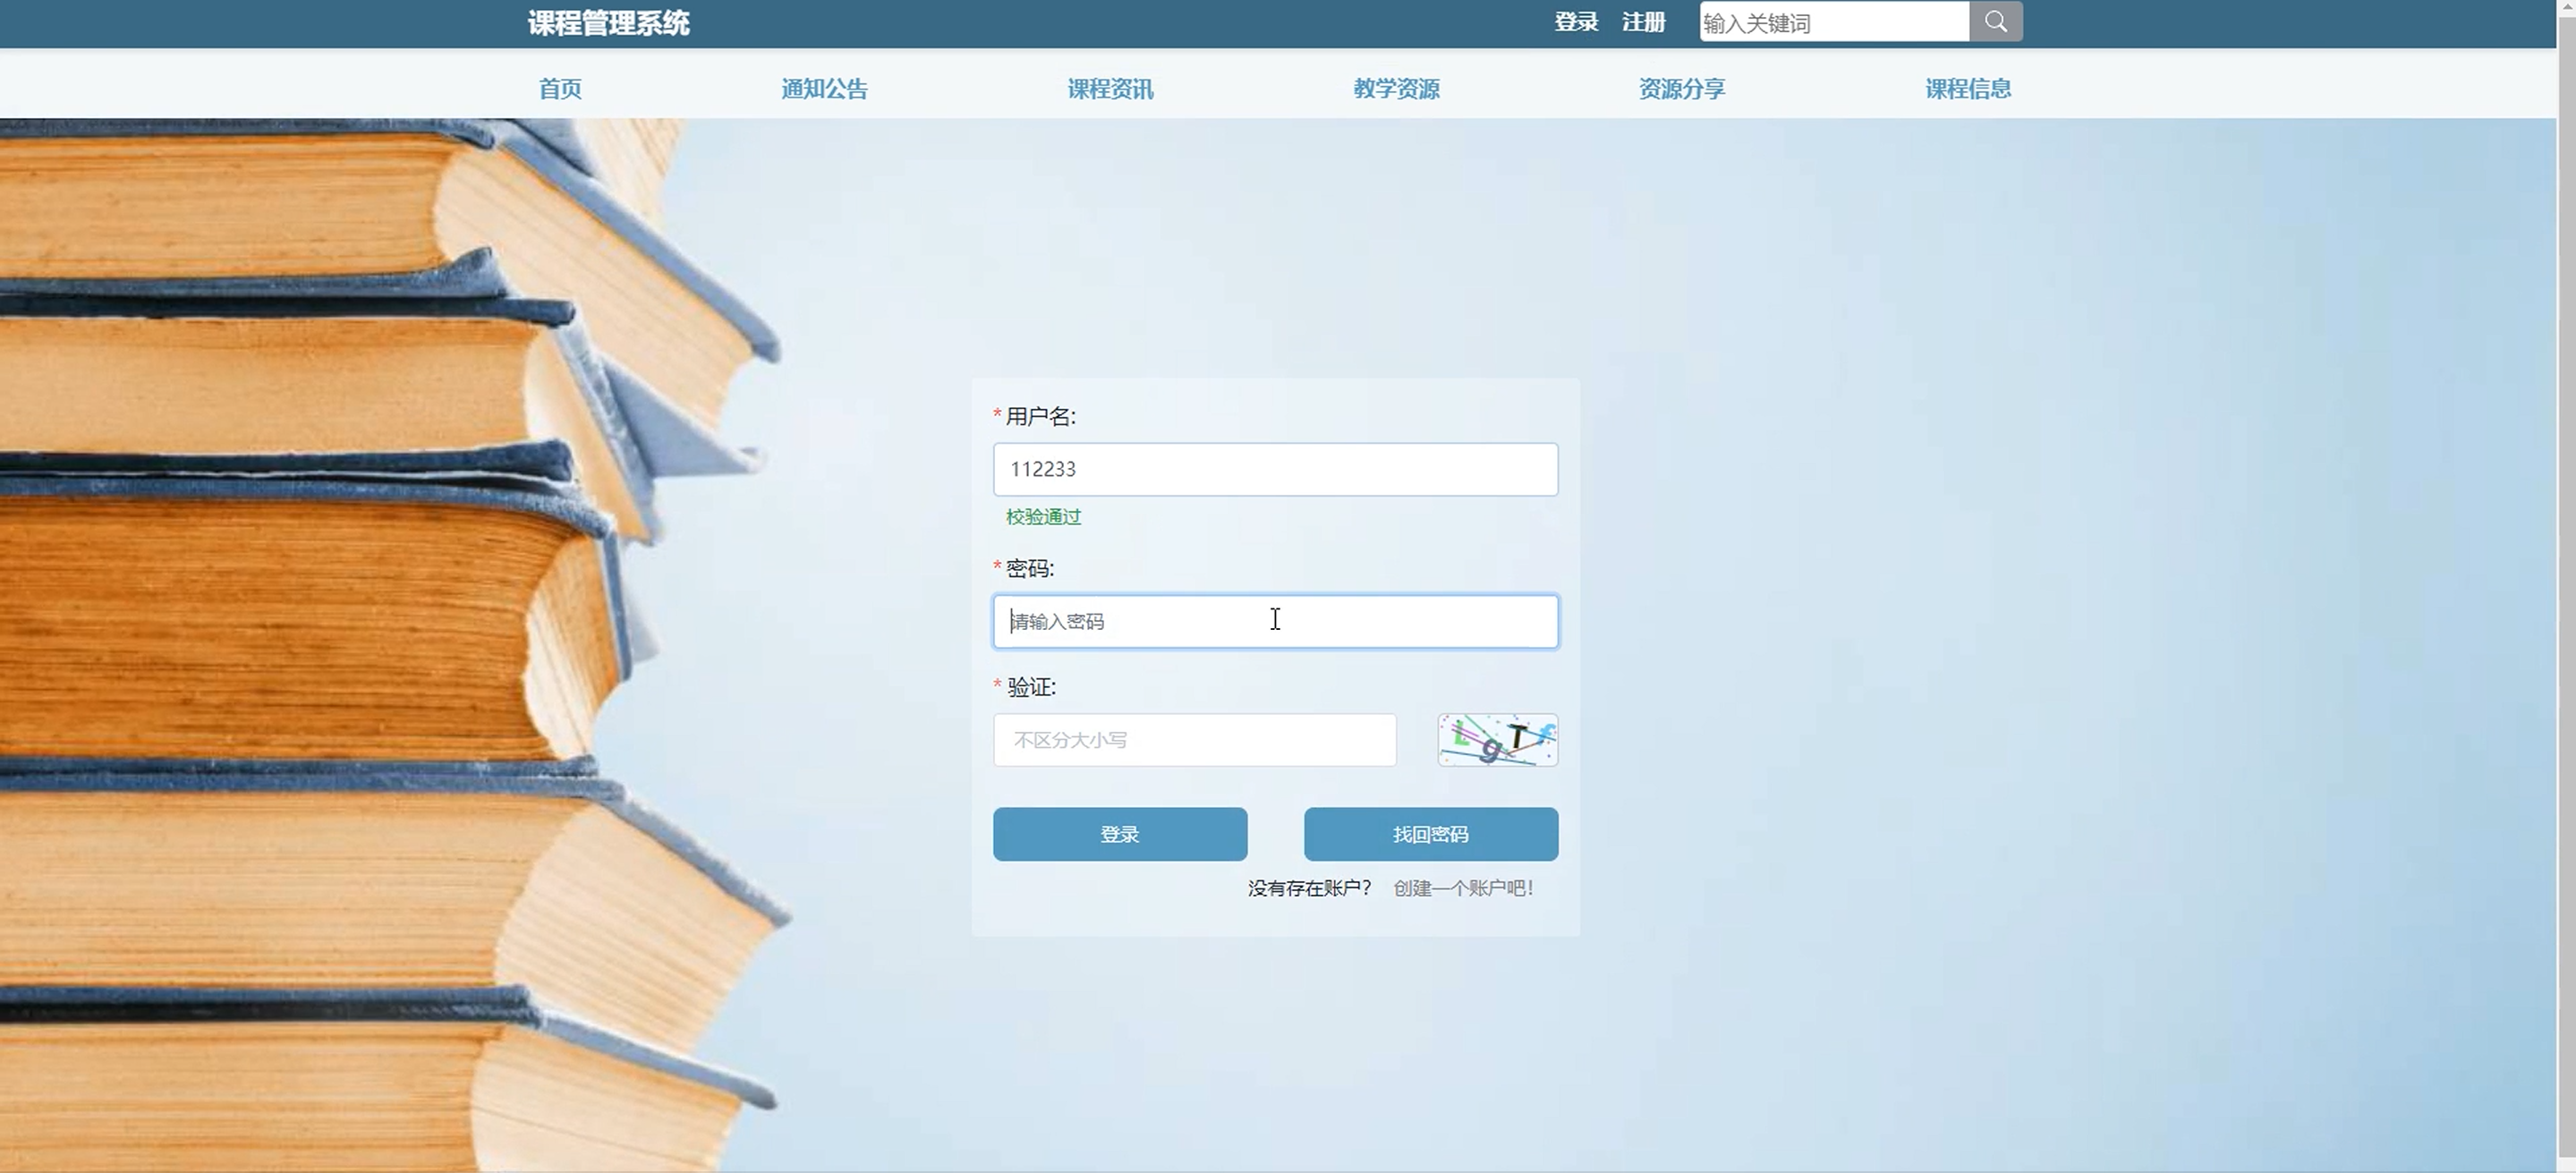The width and height of the screenshot is (2576, 1173).
Task: Click the search magnifier icon button
Action: coord(1995,22)
